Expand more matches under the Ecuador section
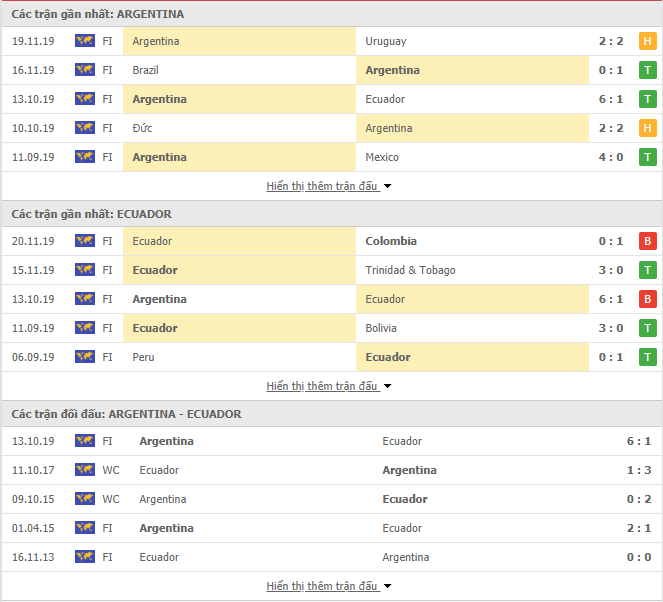Viewport: 663px width, 602px height. pyautogui.click(x=328, y=386)
